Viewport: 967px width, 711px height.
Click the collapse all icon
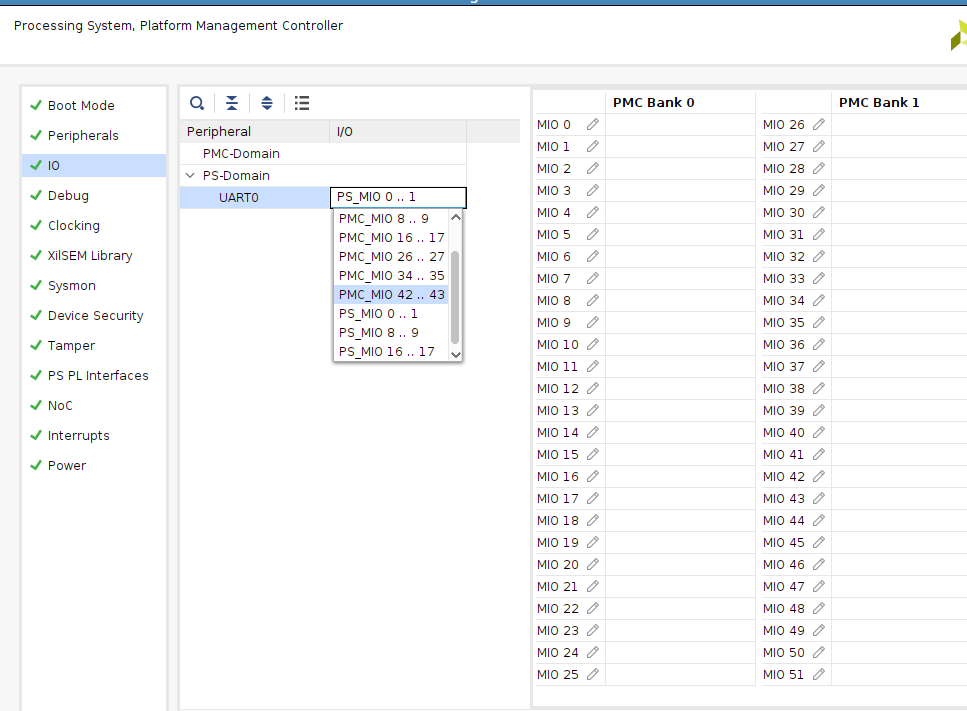pos(232,102)
